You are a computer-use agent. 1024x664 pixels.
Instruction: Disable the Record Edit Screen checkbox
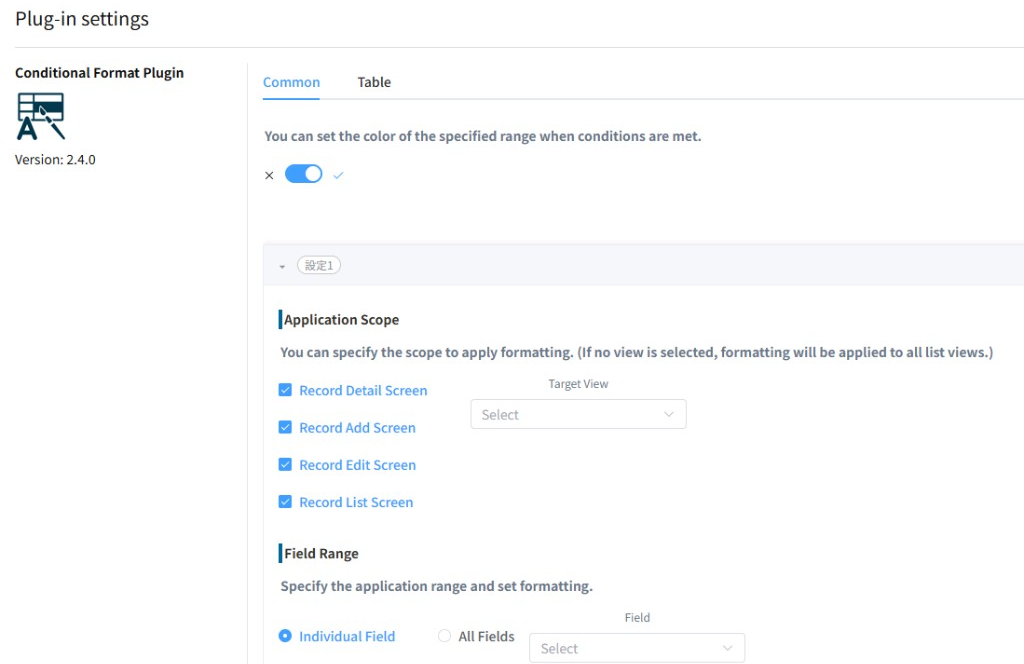tap(285, 465)
